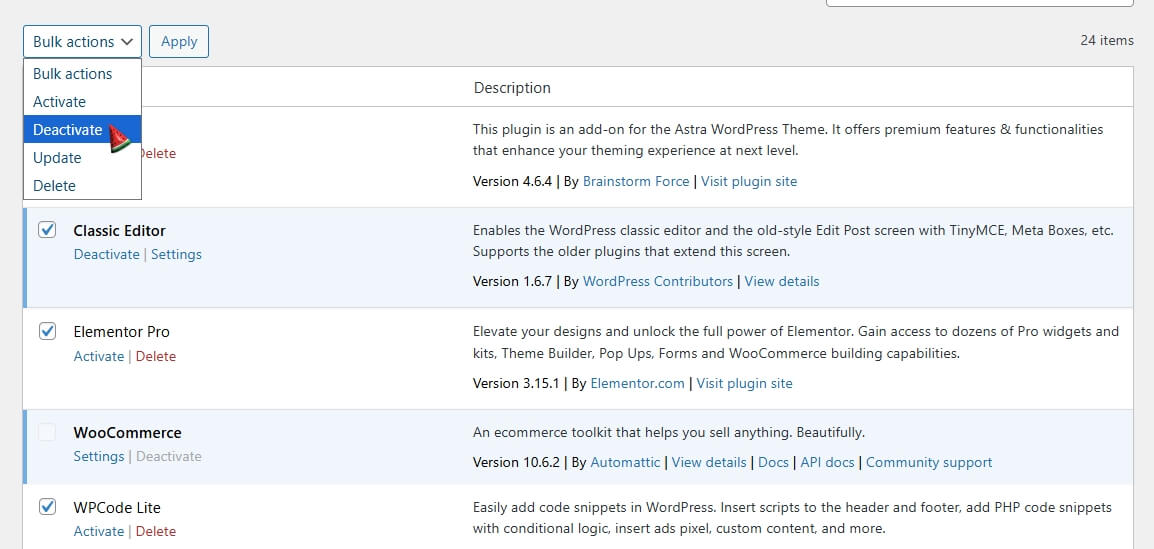1154x549 pixels.
Task: Open Brainstorm Force author link
Action: point(636,181)
